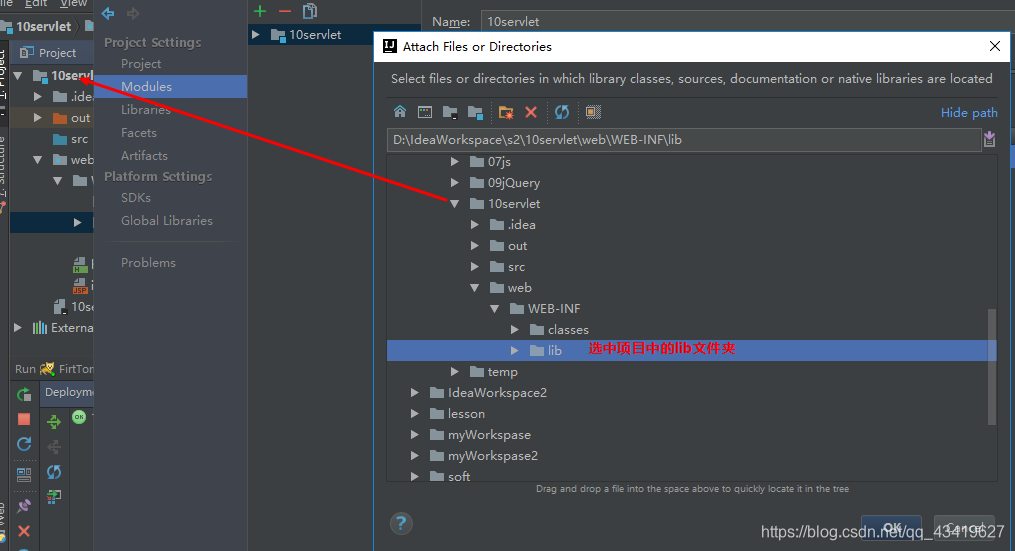Screen dimensions: 1015x551
Task: Jump to Desktop directory in file chooser
Action: [425, 112]
